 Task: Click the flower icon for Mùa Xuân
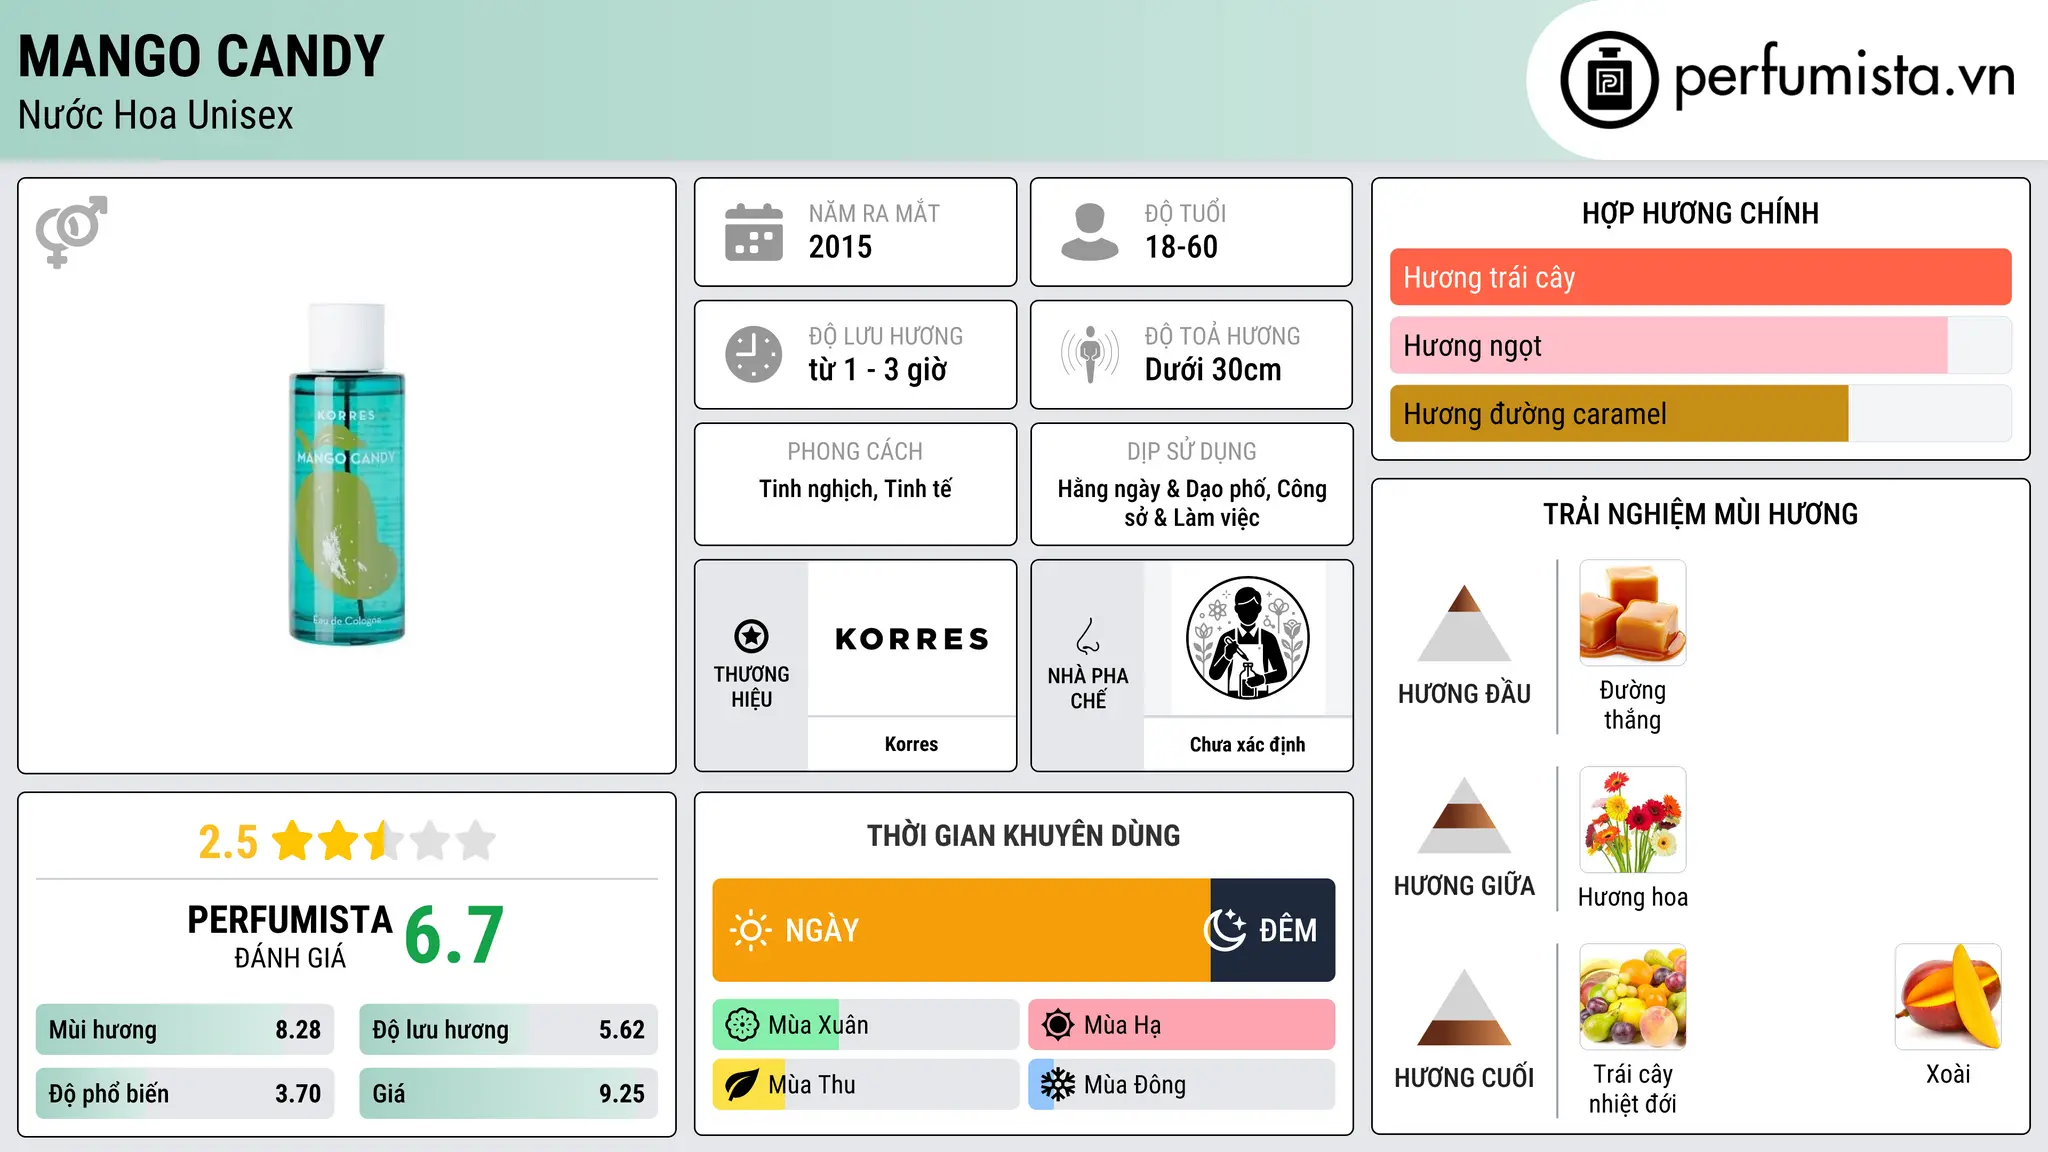[742, 1025]
